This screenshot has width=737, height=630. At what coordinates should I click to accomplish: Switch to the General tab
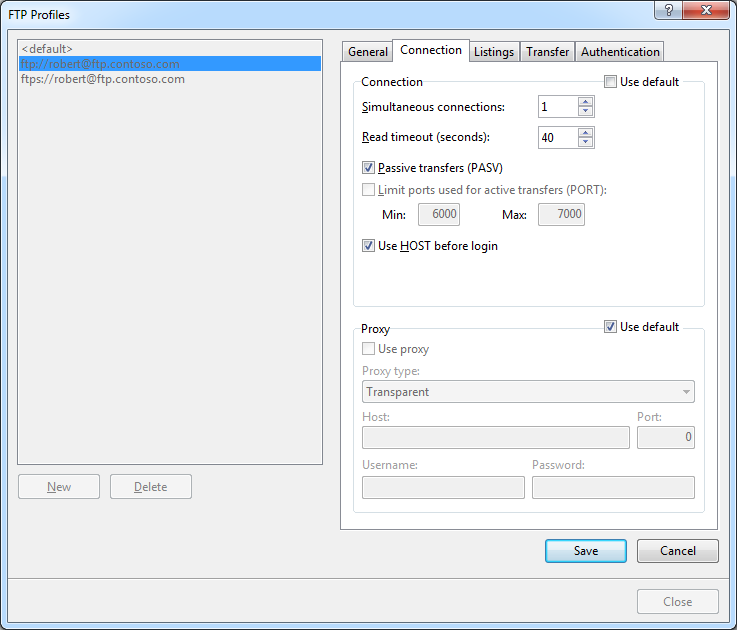[367, 52]
